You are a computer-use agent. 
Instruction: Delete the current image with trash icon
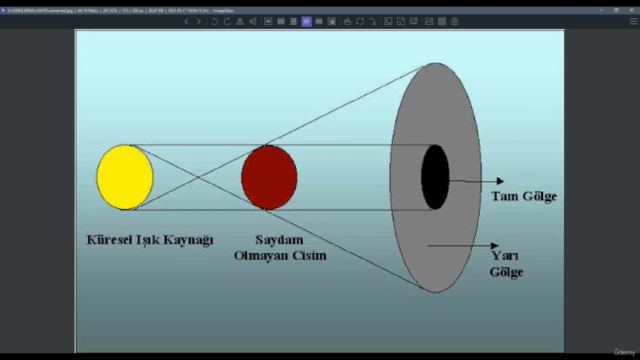(x=455, y=22)
